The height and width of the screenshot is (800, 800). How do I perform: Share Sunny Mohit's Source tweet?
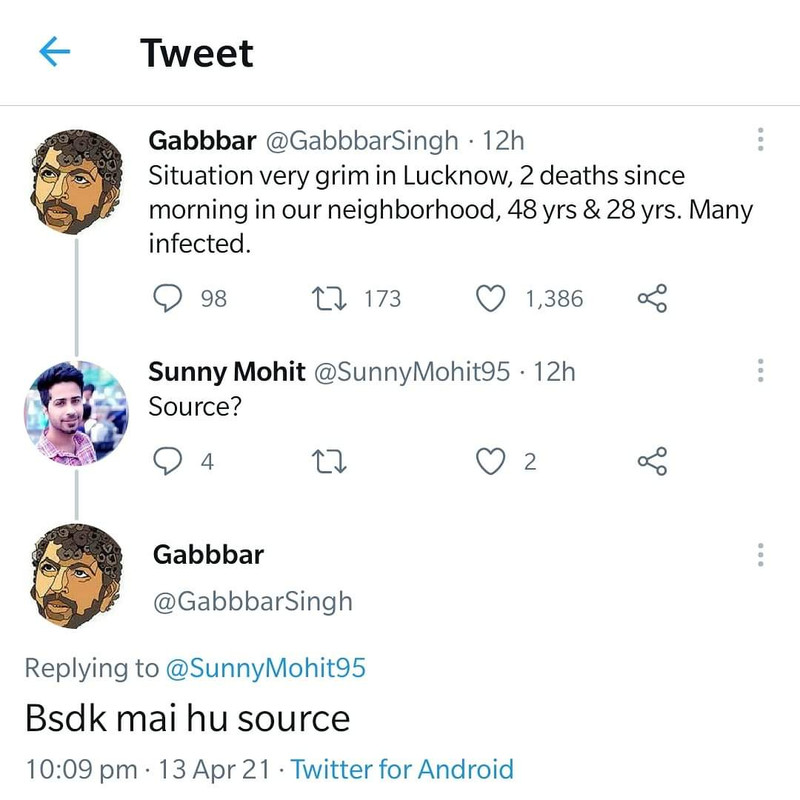pyautogui.click(x=652, y=461)
